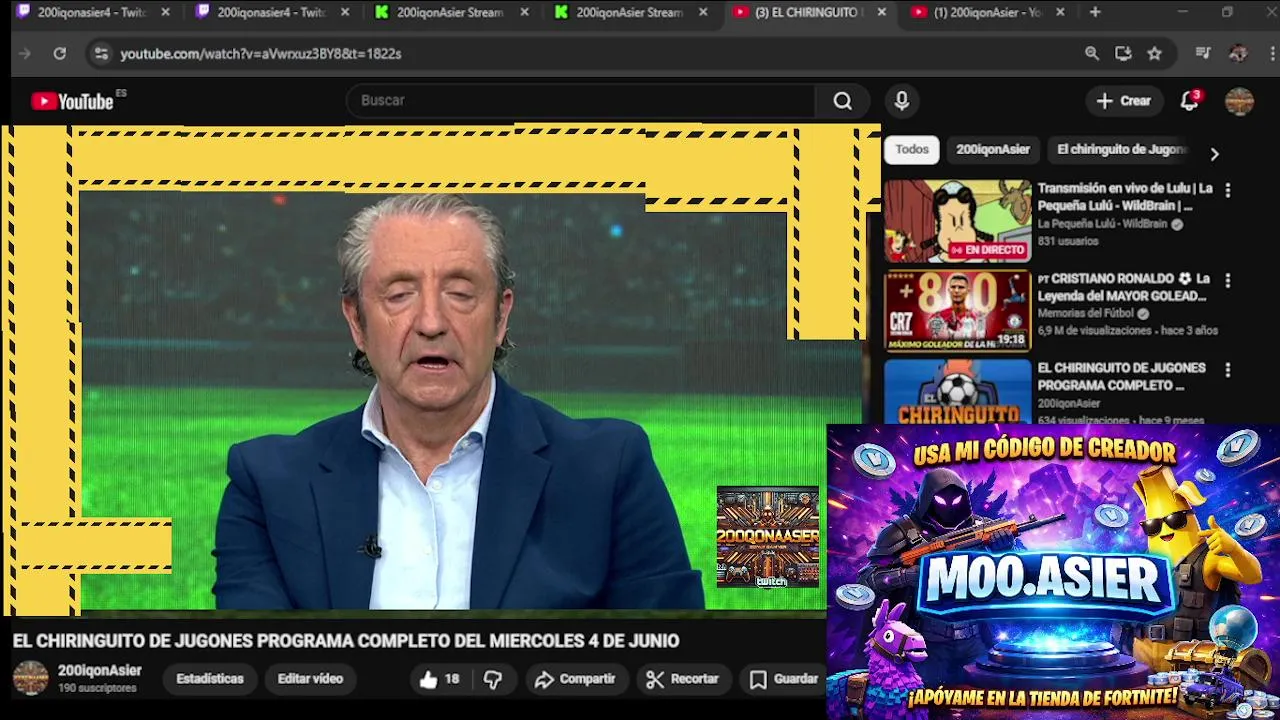Click the browser zoom magnifier icon
Screen dimensions: 1280x720
1092,54
